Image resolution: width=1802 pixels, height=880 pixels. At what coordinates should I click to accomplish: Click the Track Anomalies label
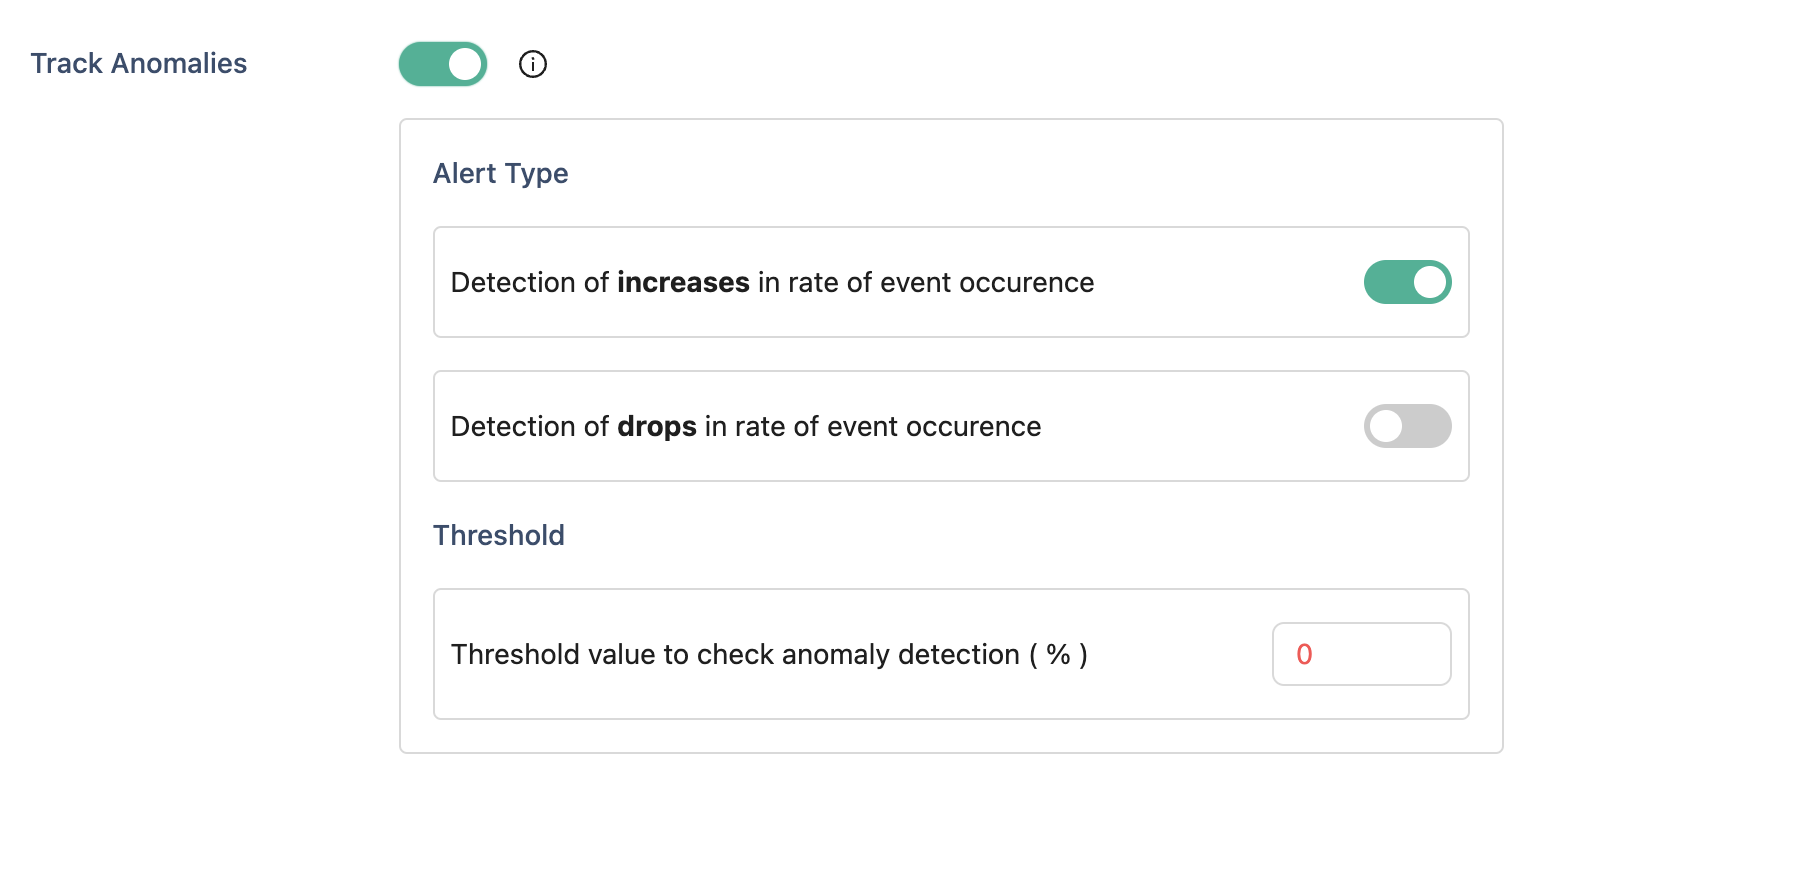coord(139,64)
